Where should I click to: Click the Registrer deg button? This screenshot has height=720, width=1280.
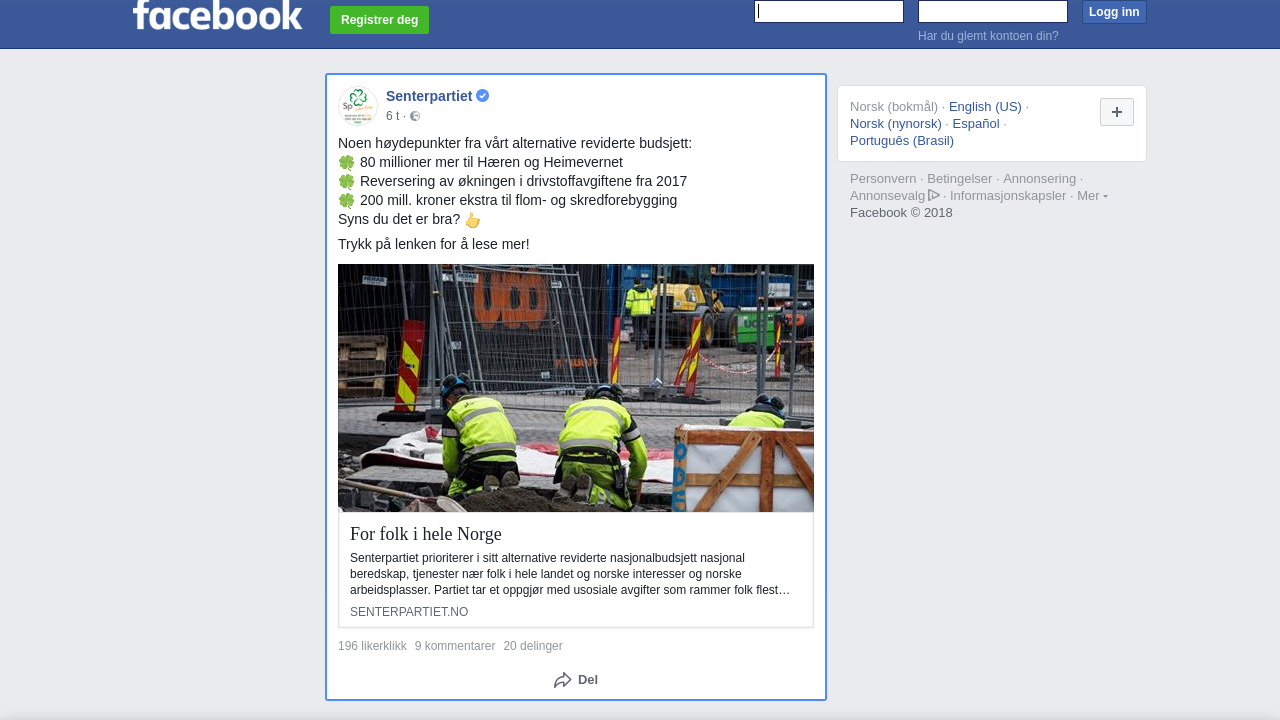(379, 20)
